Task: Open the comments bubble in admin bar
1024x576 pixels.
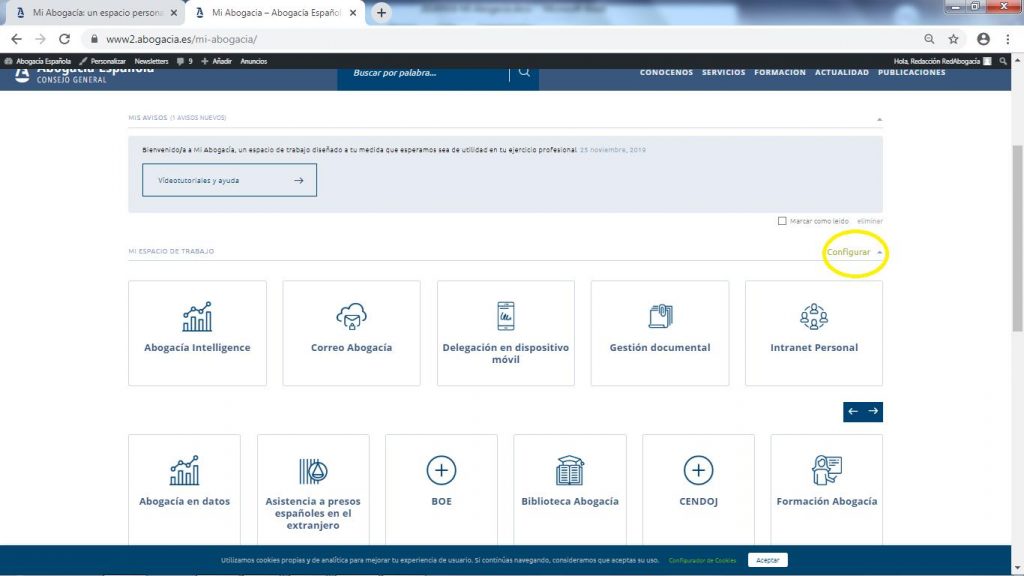Action: (185, 61)
